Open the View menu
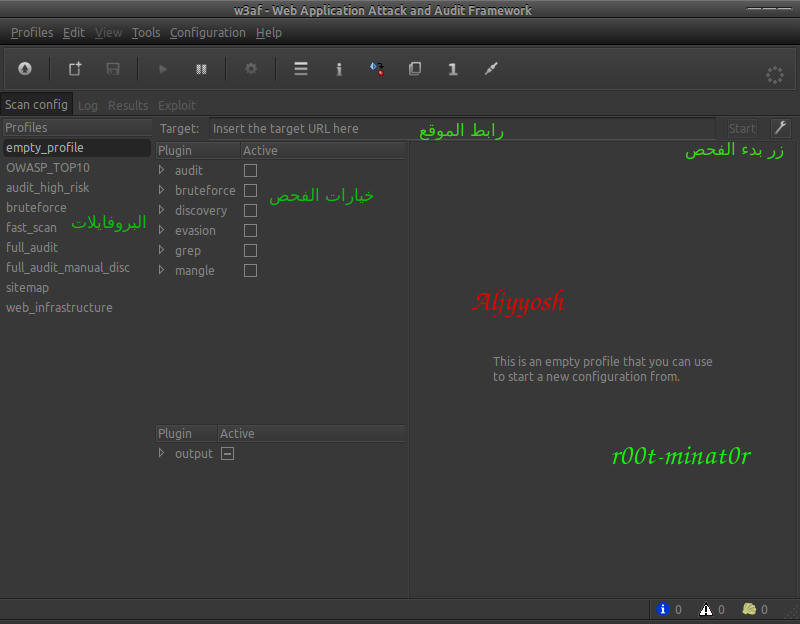The image size is (800, 624). coord(108,33)
